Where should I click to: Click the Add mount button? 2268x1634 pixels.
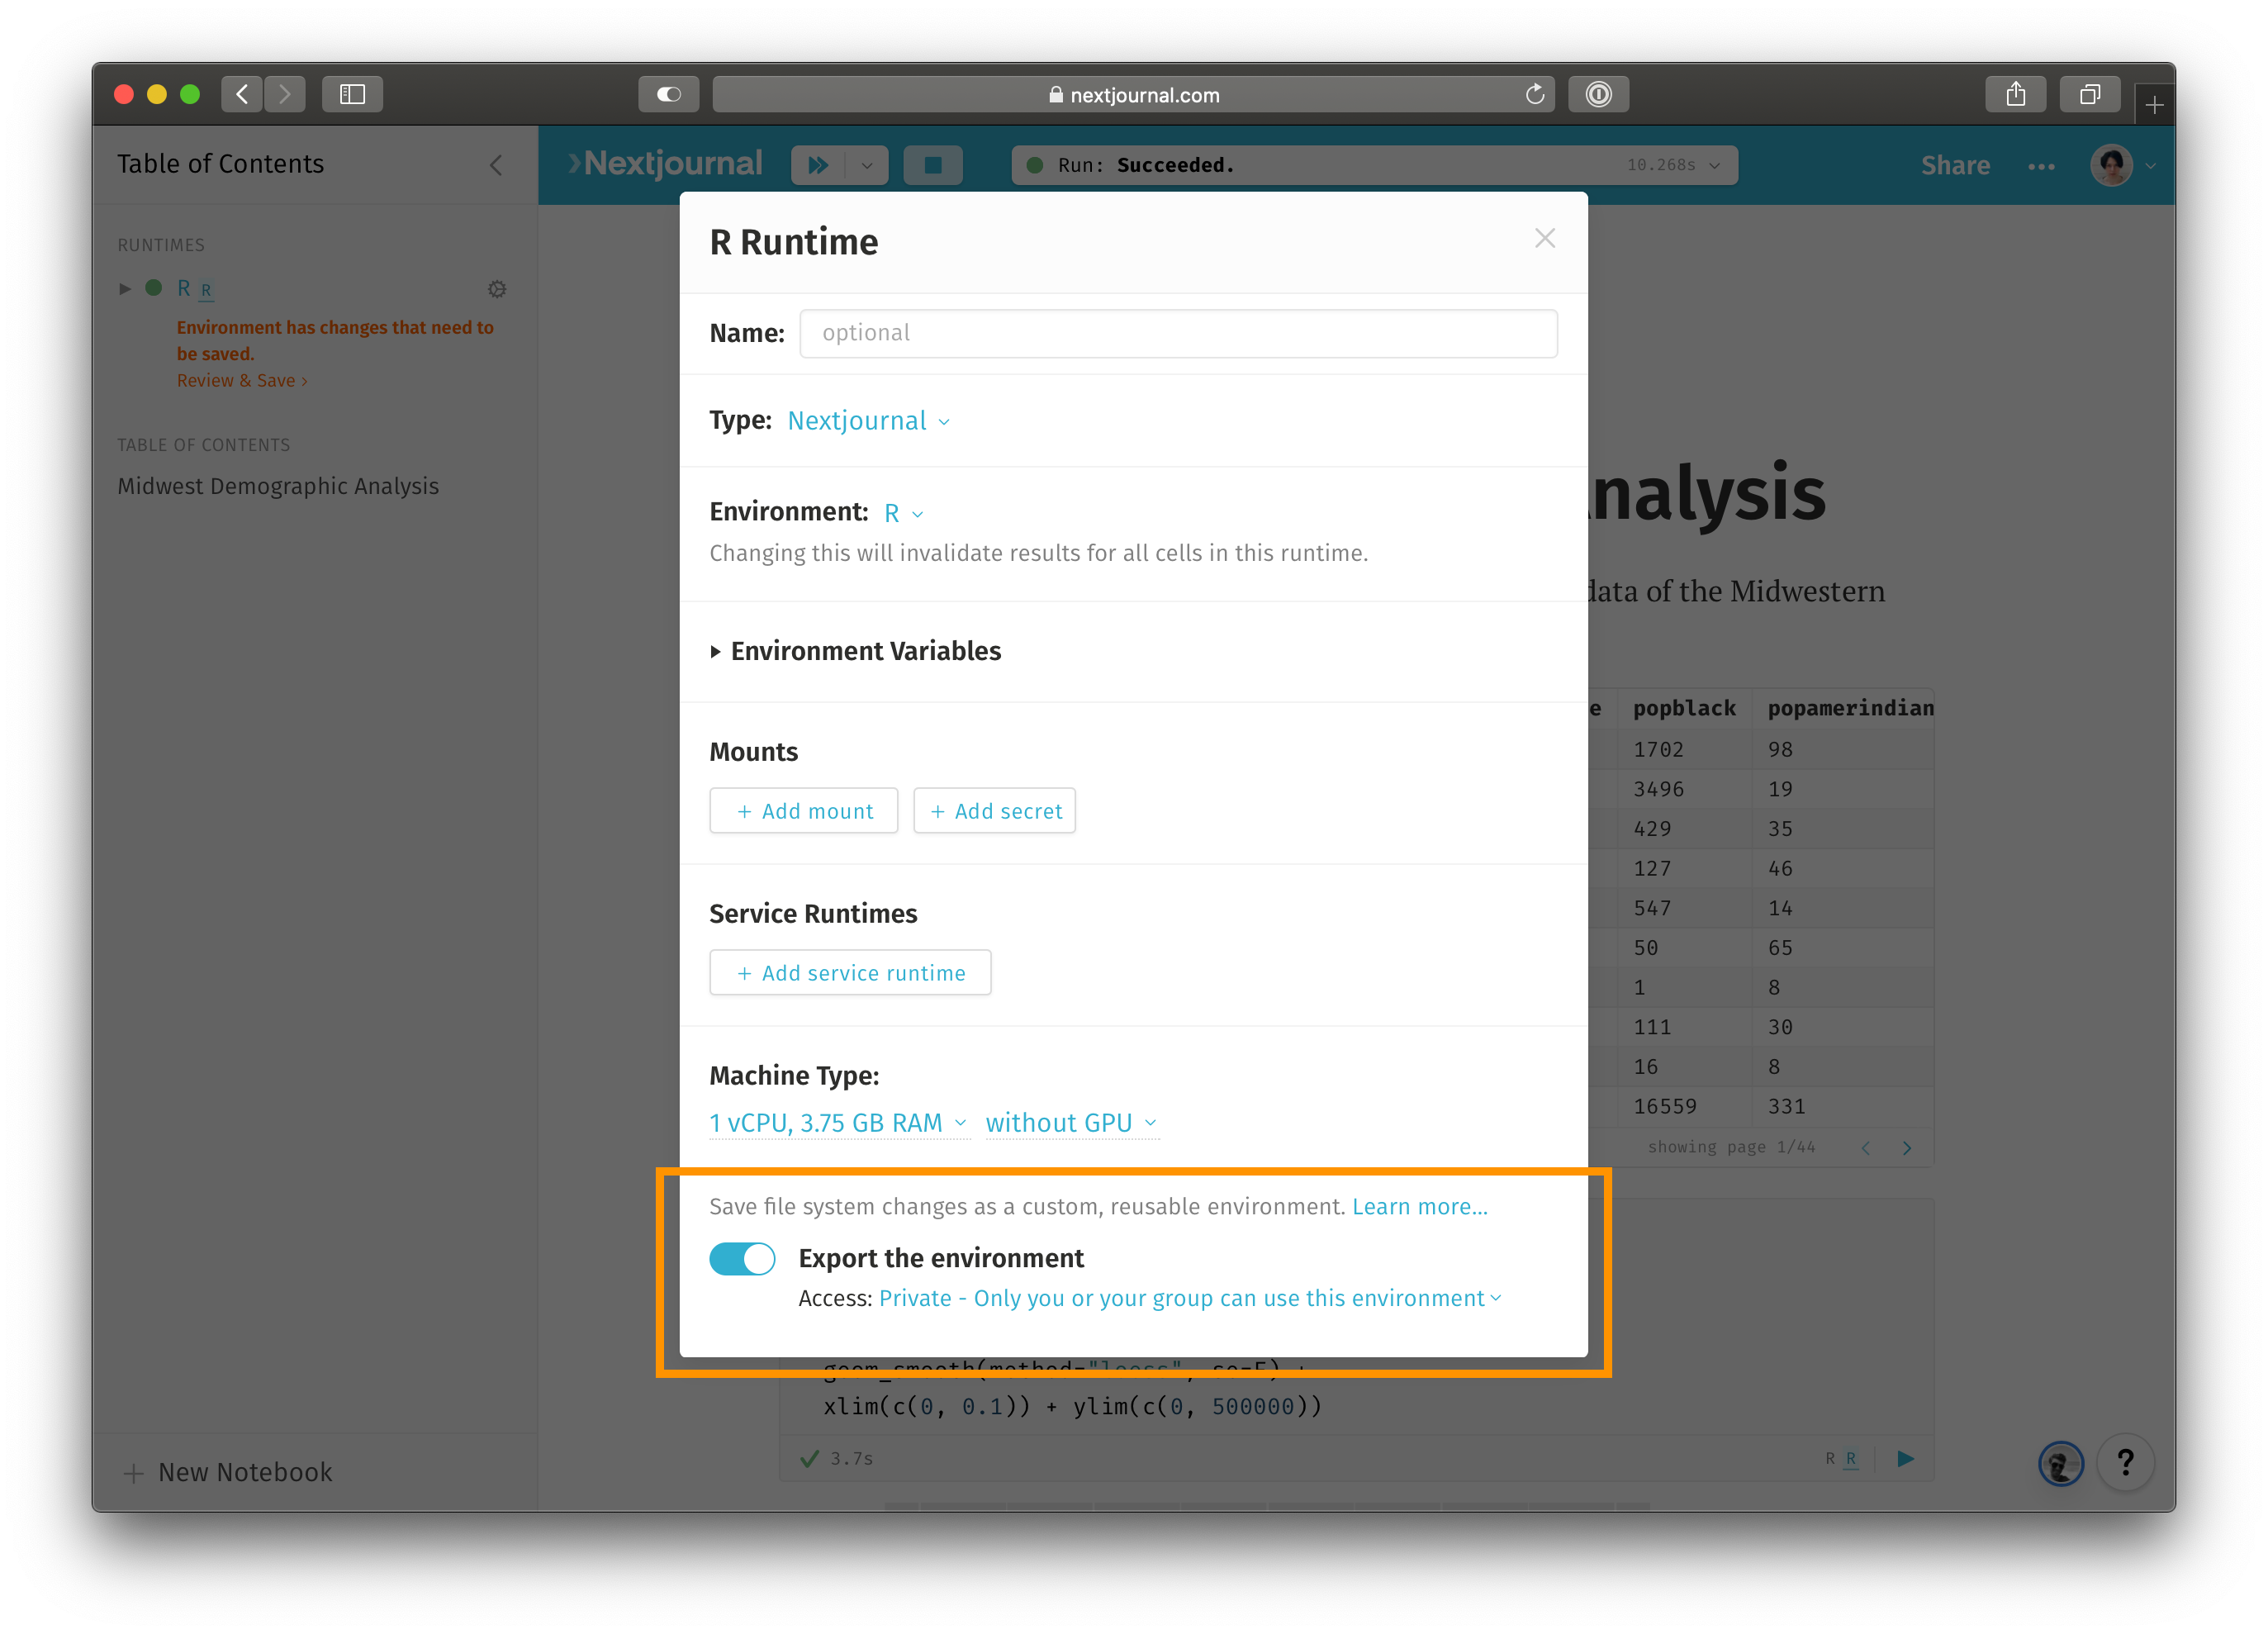[804, 811]
